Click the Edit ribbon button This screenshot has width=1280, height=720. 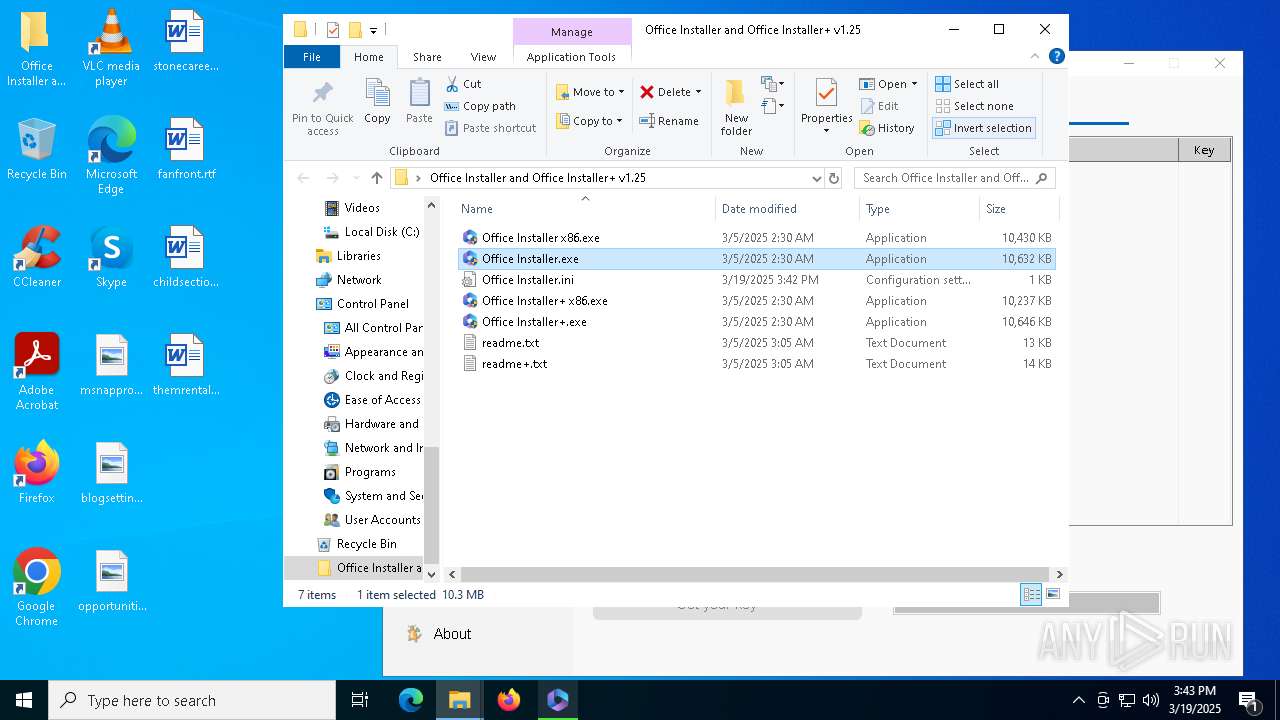(x=879, y=106)
